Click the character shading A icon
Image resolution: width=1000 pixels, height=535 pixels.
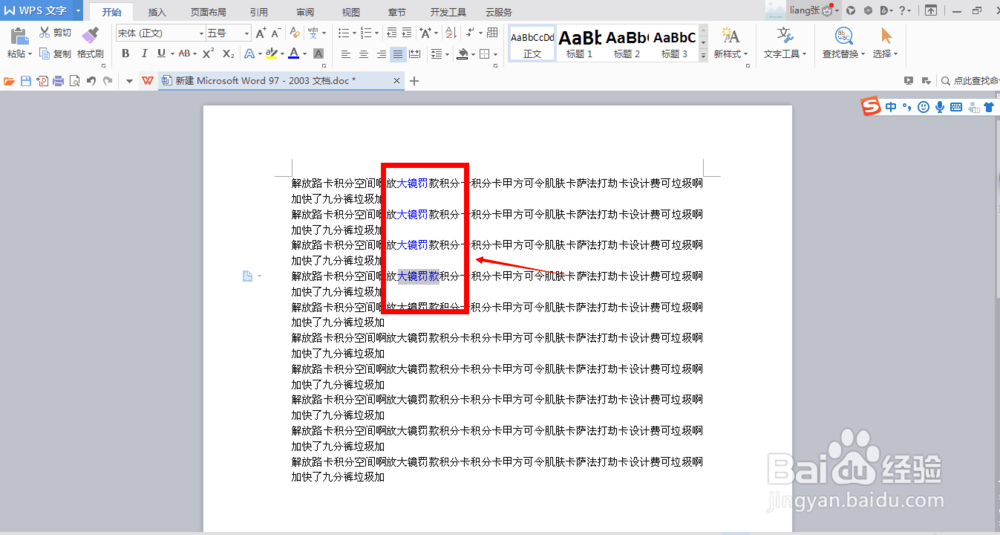[318, 54]
